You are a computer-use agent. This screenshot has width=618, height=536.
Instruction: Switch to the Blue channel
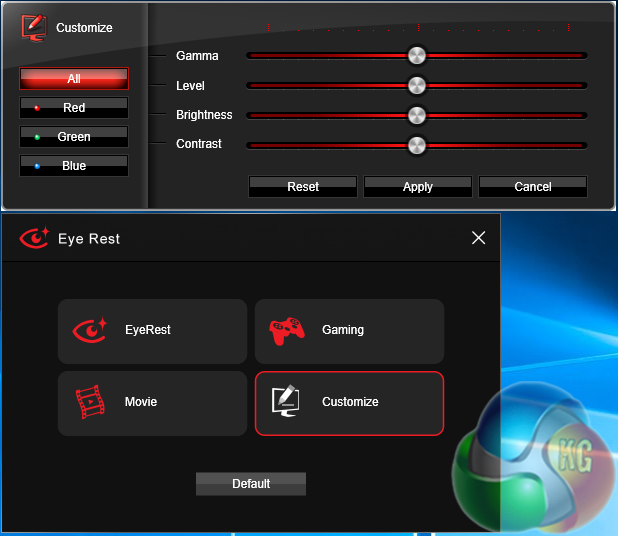point(74,166)
